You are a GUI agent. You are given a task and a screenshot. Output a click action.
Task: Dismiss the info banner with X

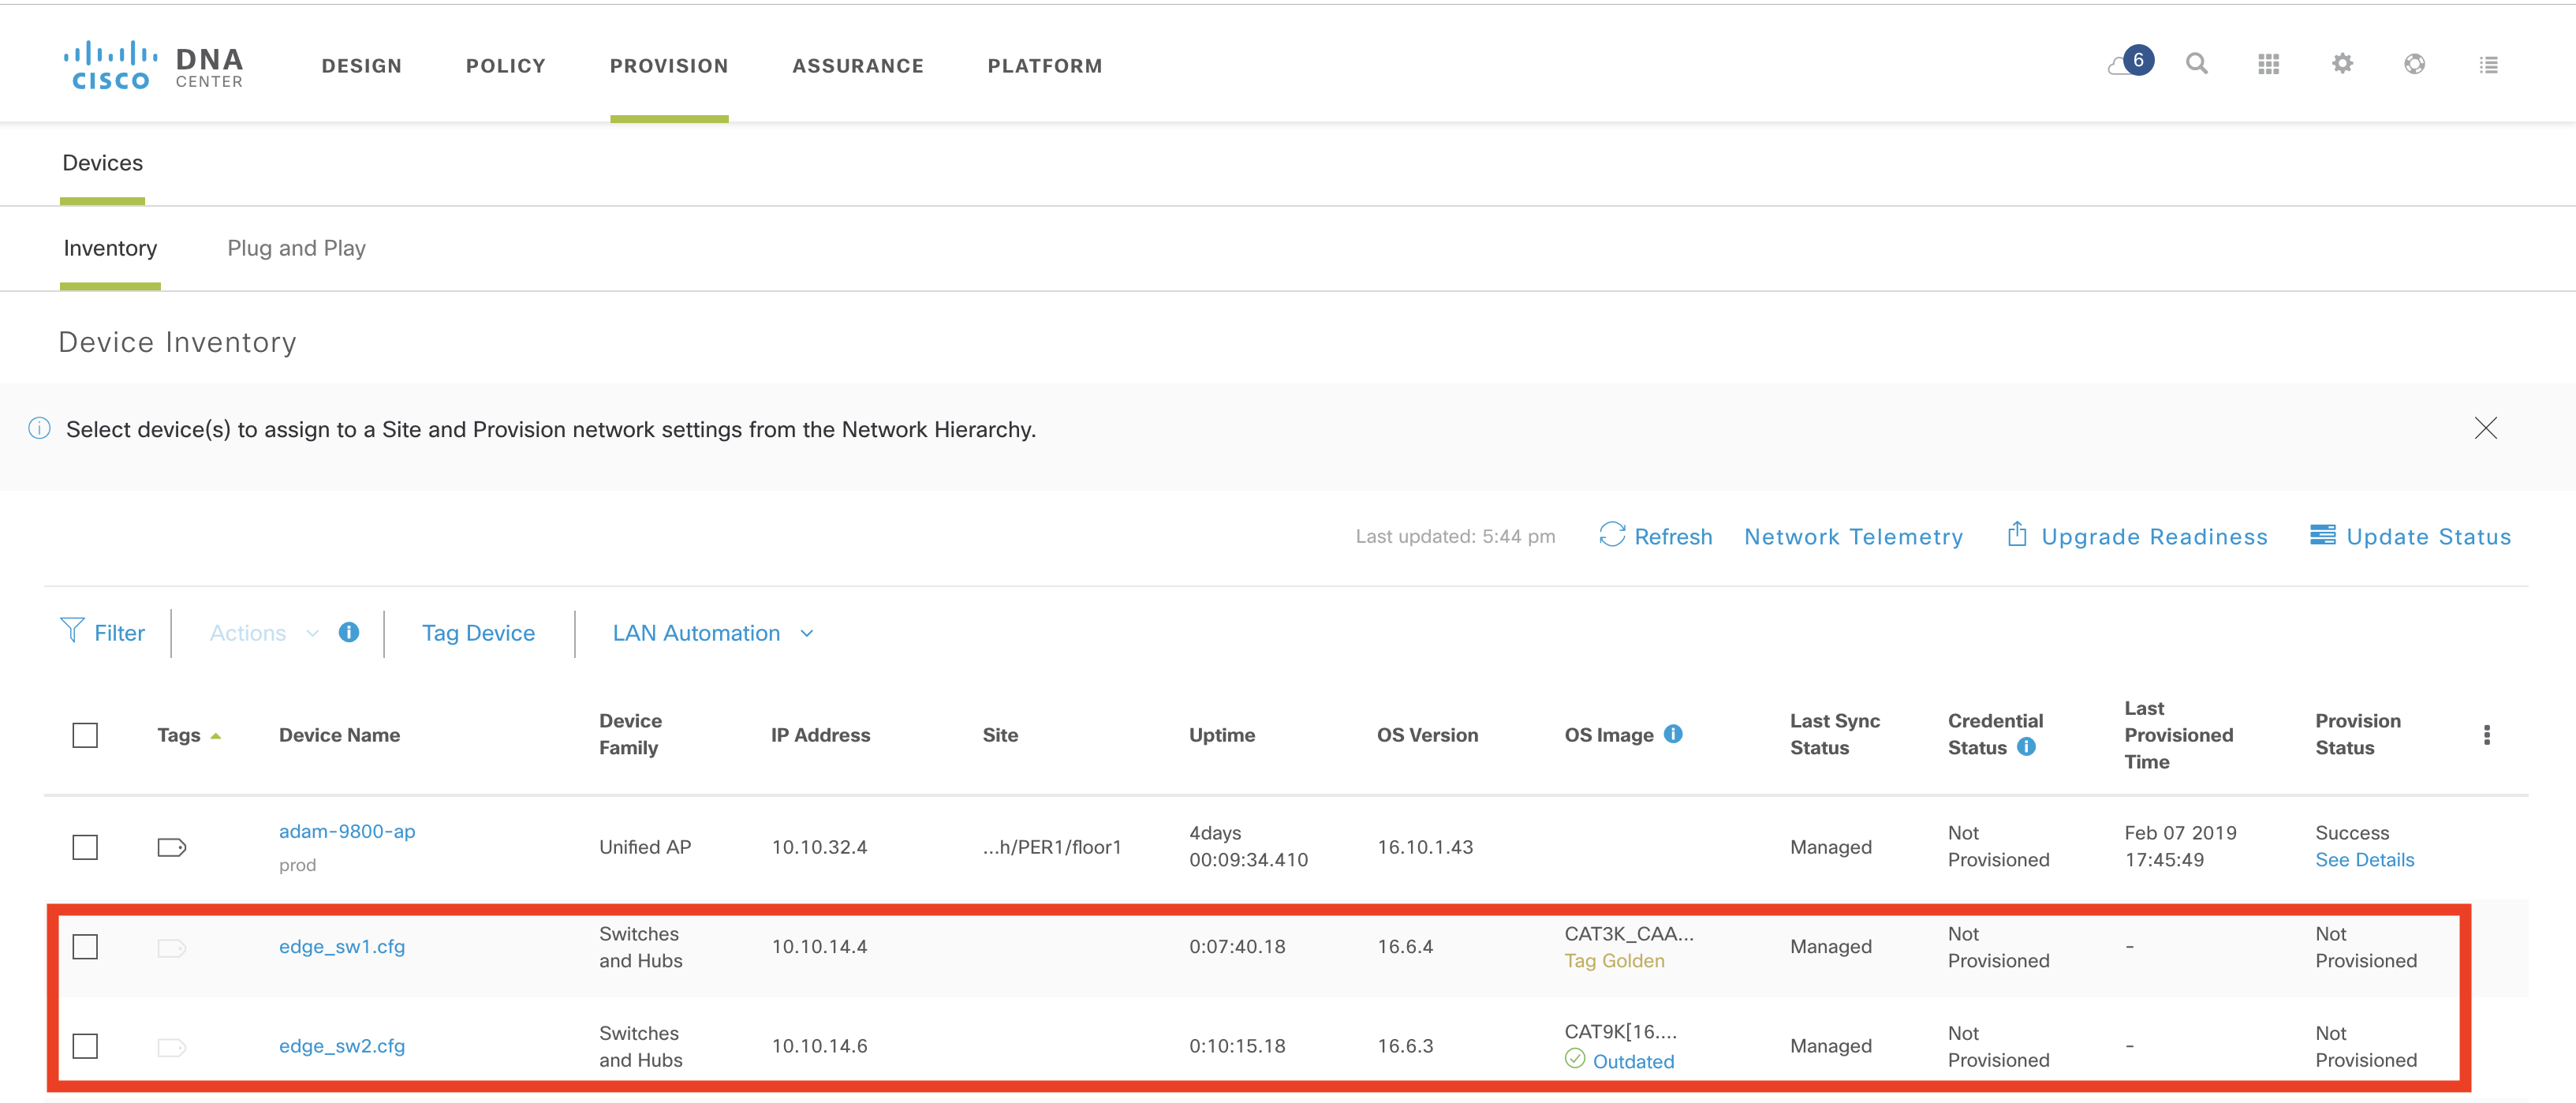pyautogui.click(x=2485, y=428)
